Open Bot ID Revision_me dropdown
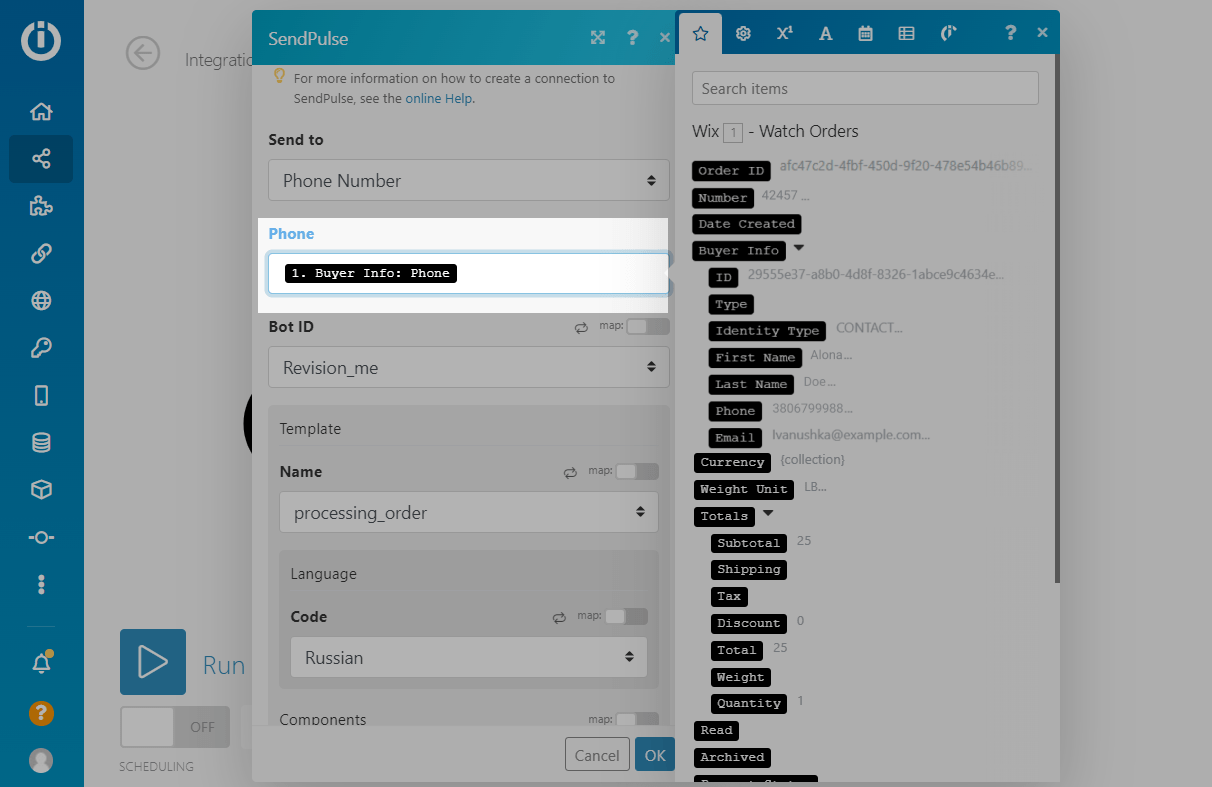 coord(469,368)
